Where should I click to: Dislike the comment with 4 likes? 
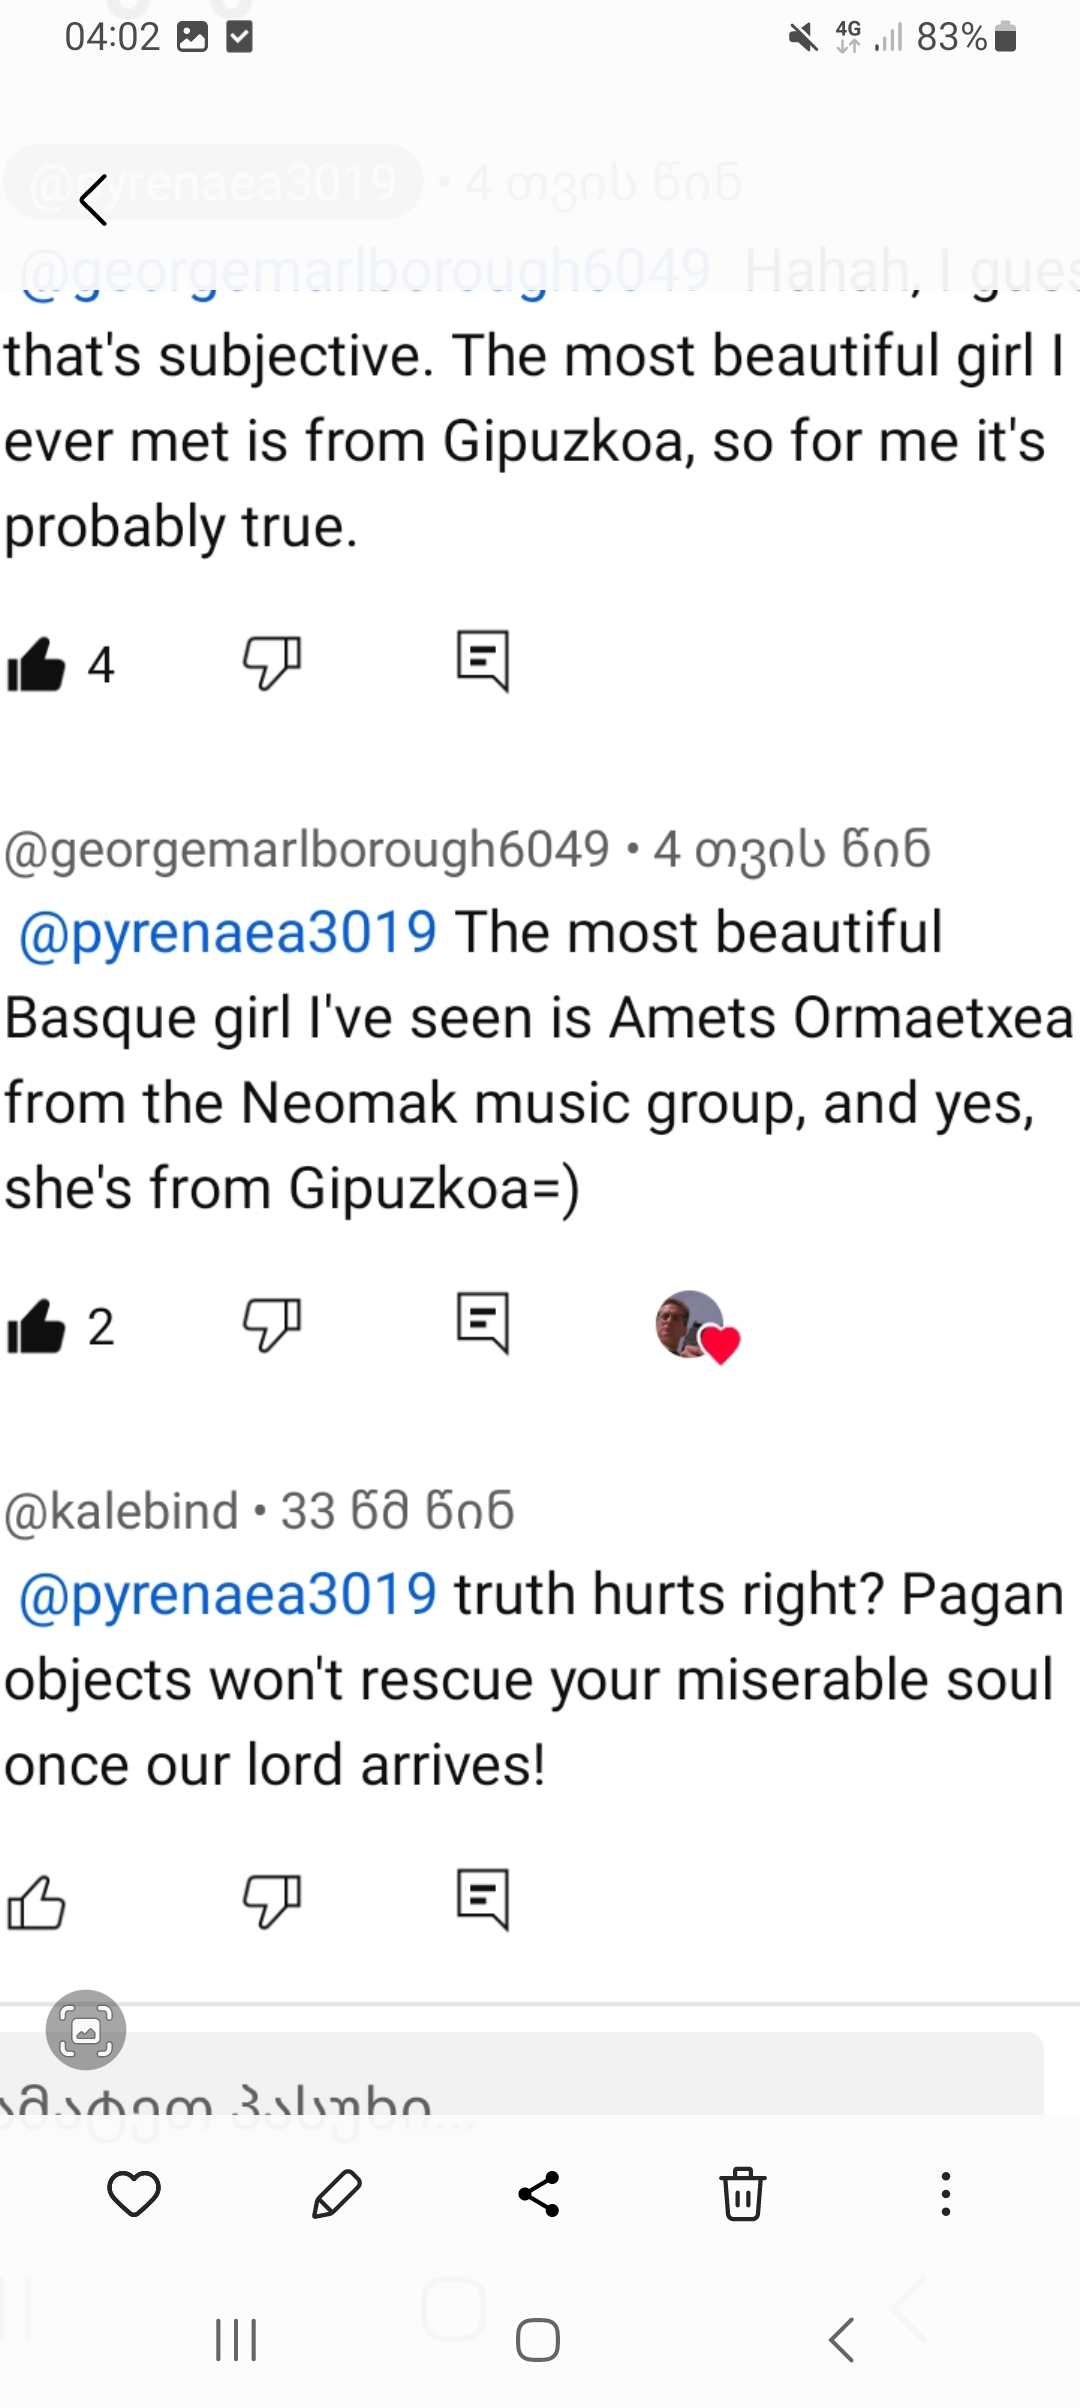tap(272, 662)
